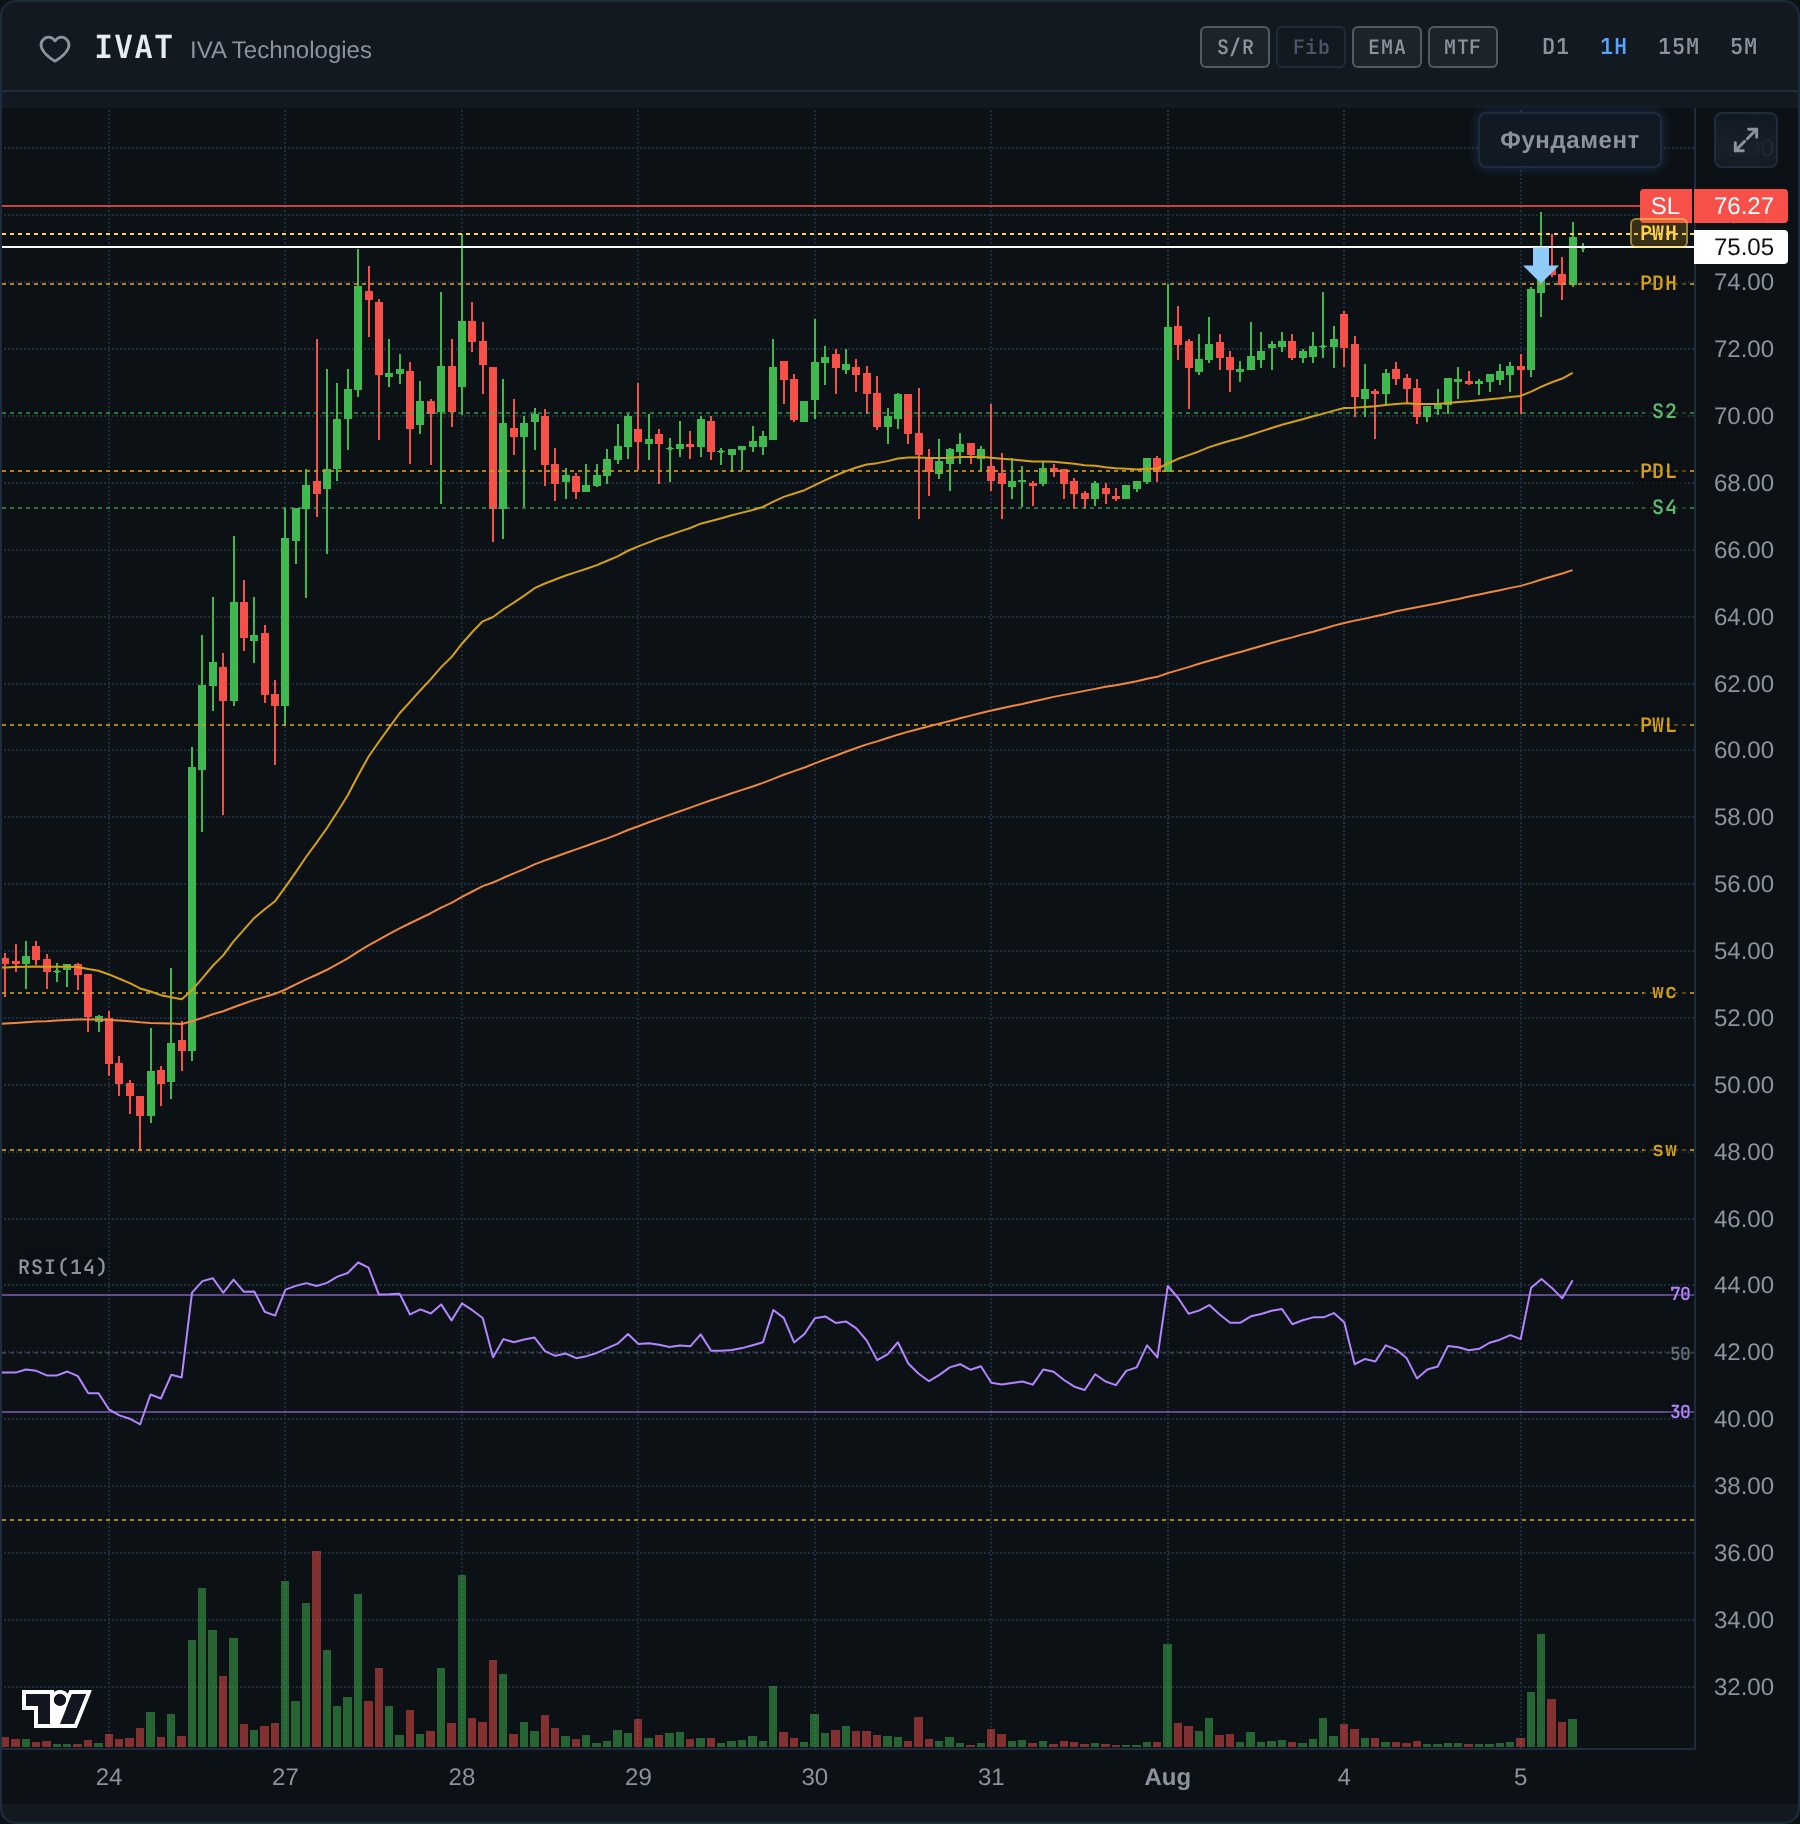Switch to 5M timeframe
The width and height of the screenshot is (1800, 1824).
[x=1743, y=47]
